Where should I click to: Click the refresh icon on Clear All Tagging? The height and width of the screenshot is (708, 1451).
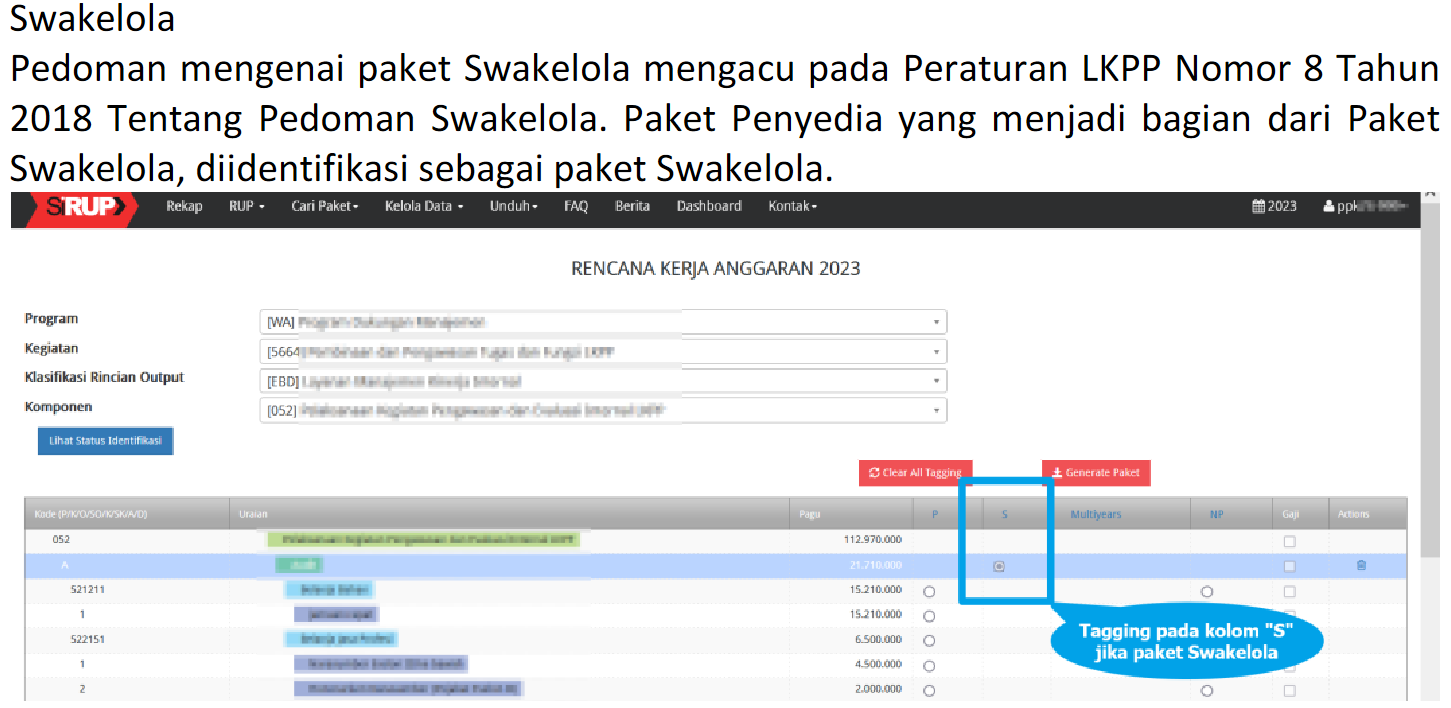874,473
